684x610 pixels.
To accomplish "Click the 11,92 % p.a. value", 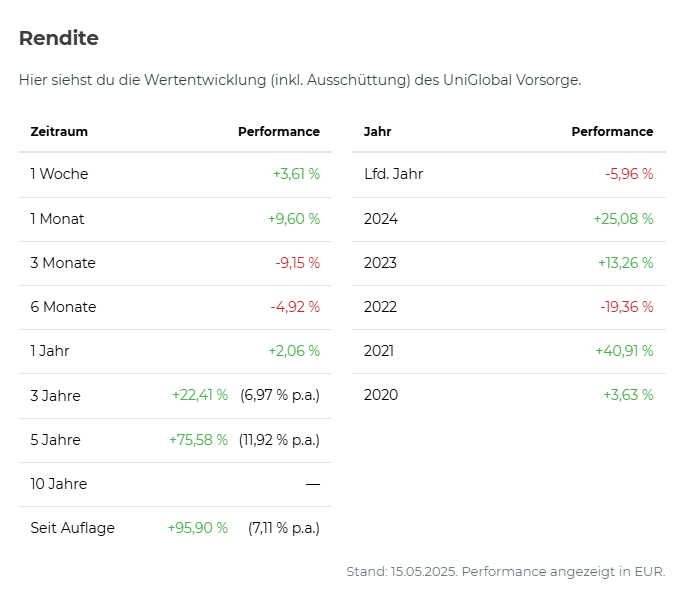I will click(279, 440).
